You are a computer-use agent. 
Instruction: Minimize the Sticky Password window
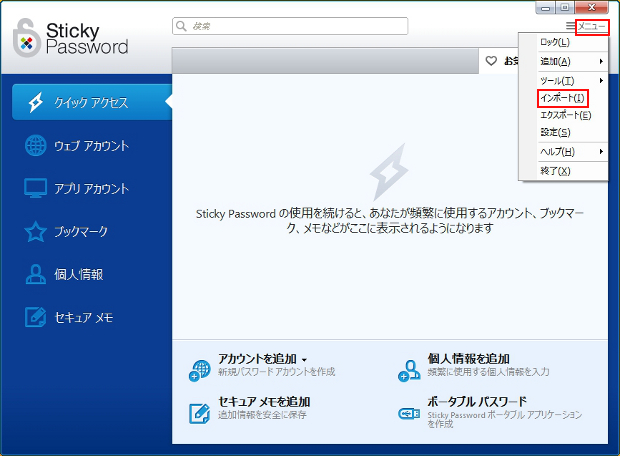(x=546, y=8)
